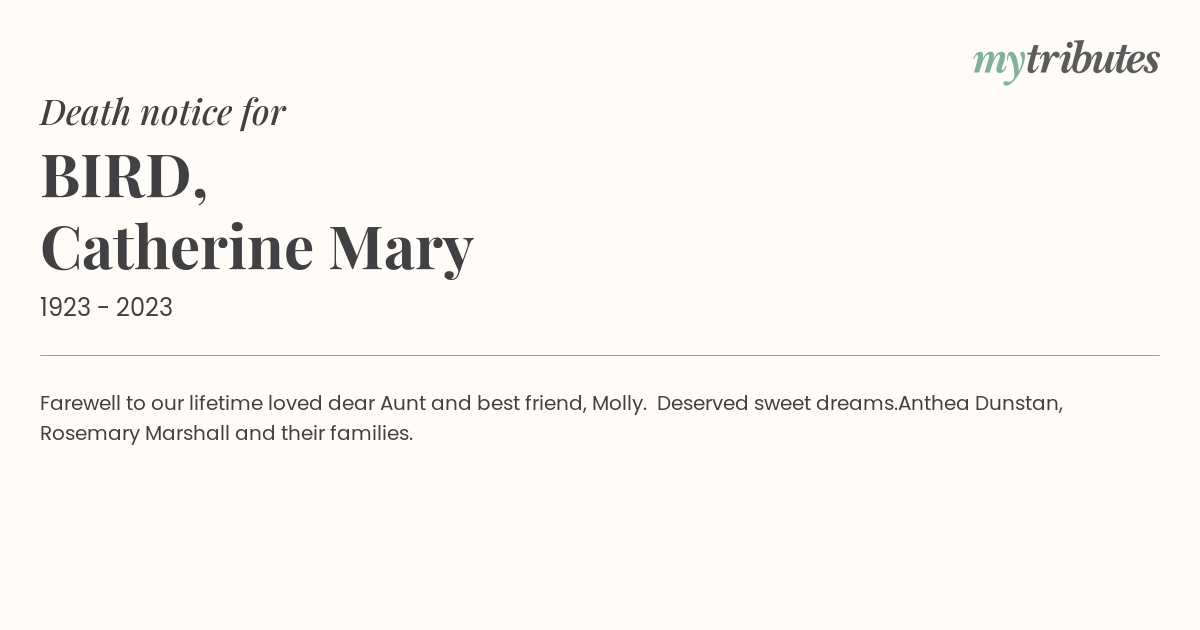Select the name "Anthea Dunstan"

coord(977,403)
